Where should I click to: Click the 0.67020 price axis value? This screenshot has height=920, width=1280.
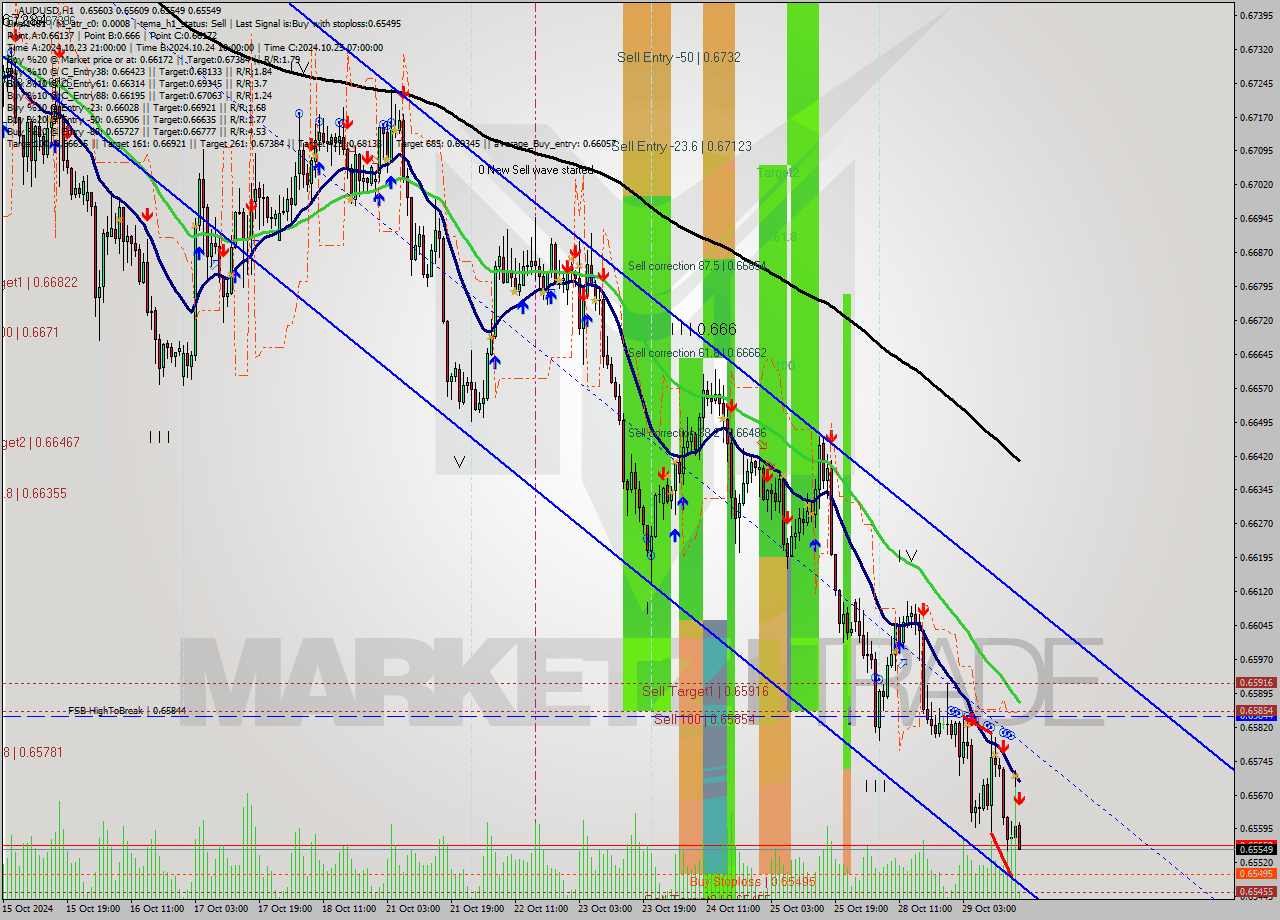pos(1256,185)
